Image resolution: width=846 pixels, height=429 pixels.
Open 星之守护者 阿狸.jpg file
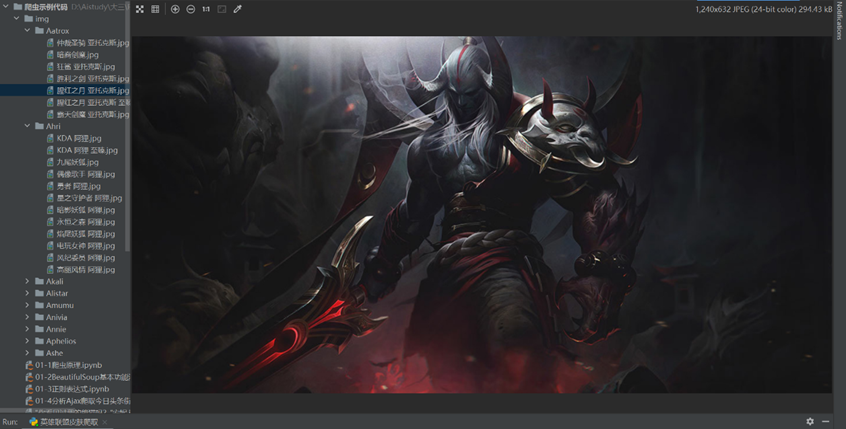point(84,198)
